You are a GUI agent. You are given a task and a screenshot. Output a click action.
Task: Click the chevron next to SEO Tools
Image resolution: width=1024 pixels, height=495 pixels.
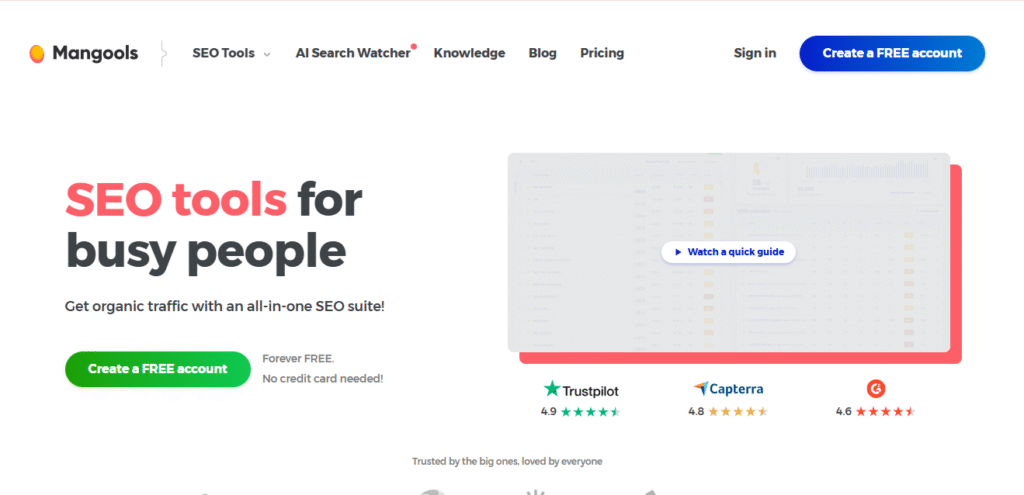coord(267,54)
